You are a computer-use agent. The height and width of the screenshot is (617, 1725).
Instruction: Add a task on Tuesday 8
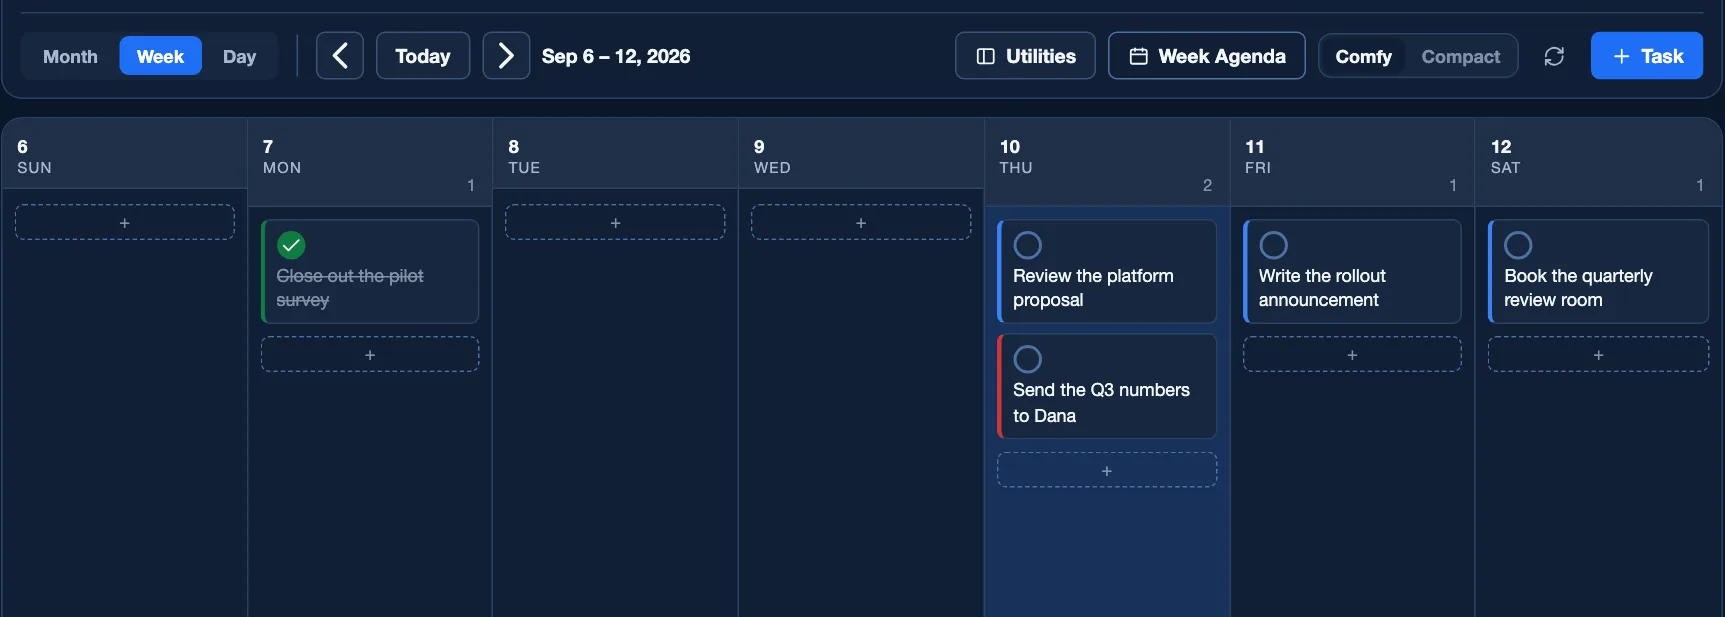pyautogui.click(x=615, y=222)
